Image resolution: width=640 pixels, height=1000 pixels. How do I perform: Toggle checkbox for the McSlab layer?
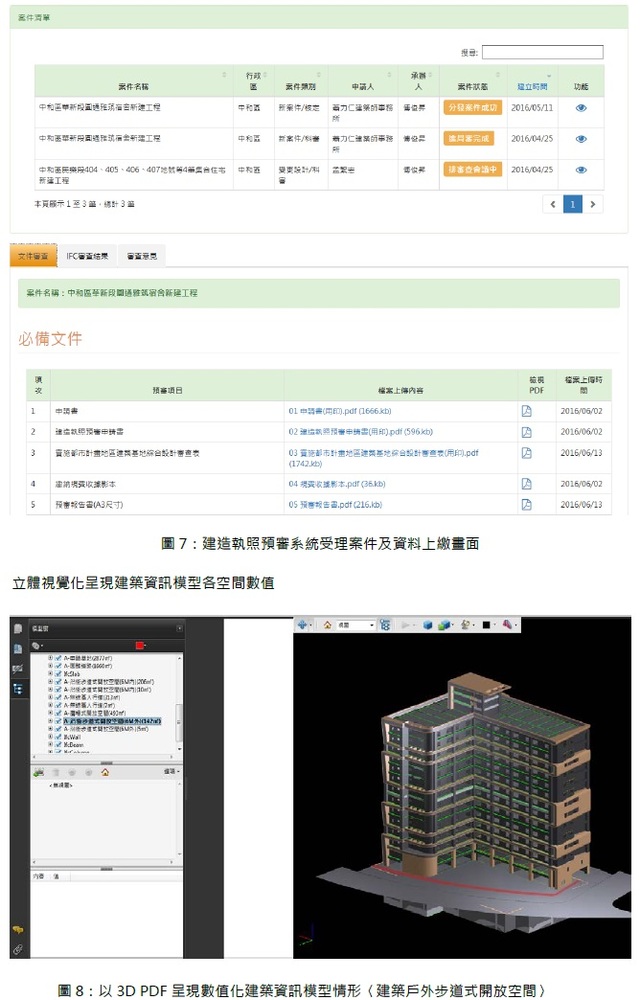coord(58,673)
